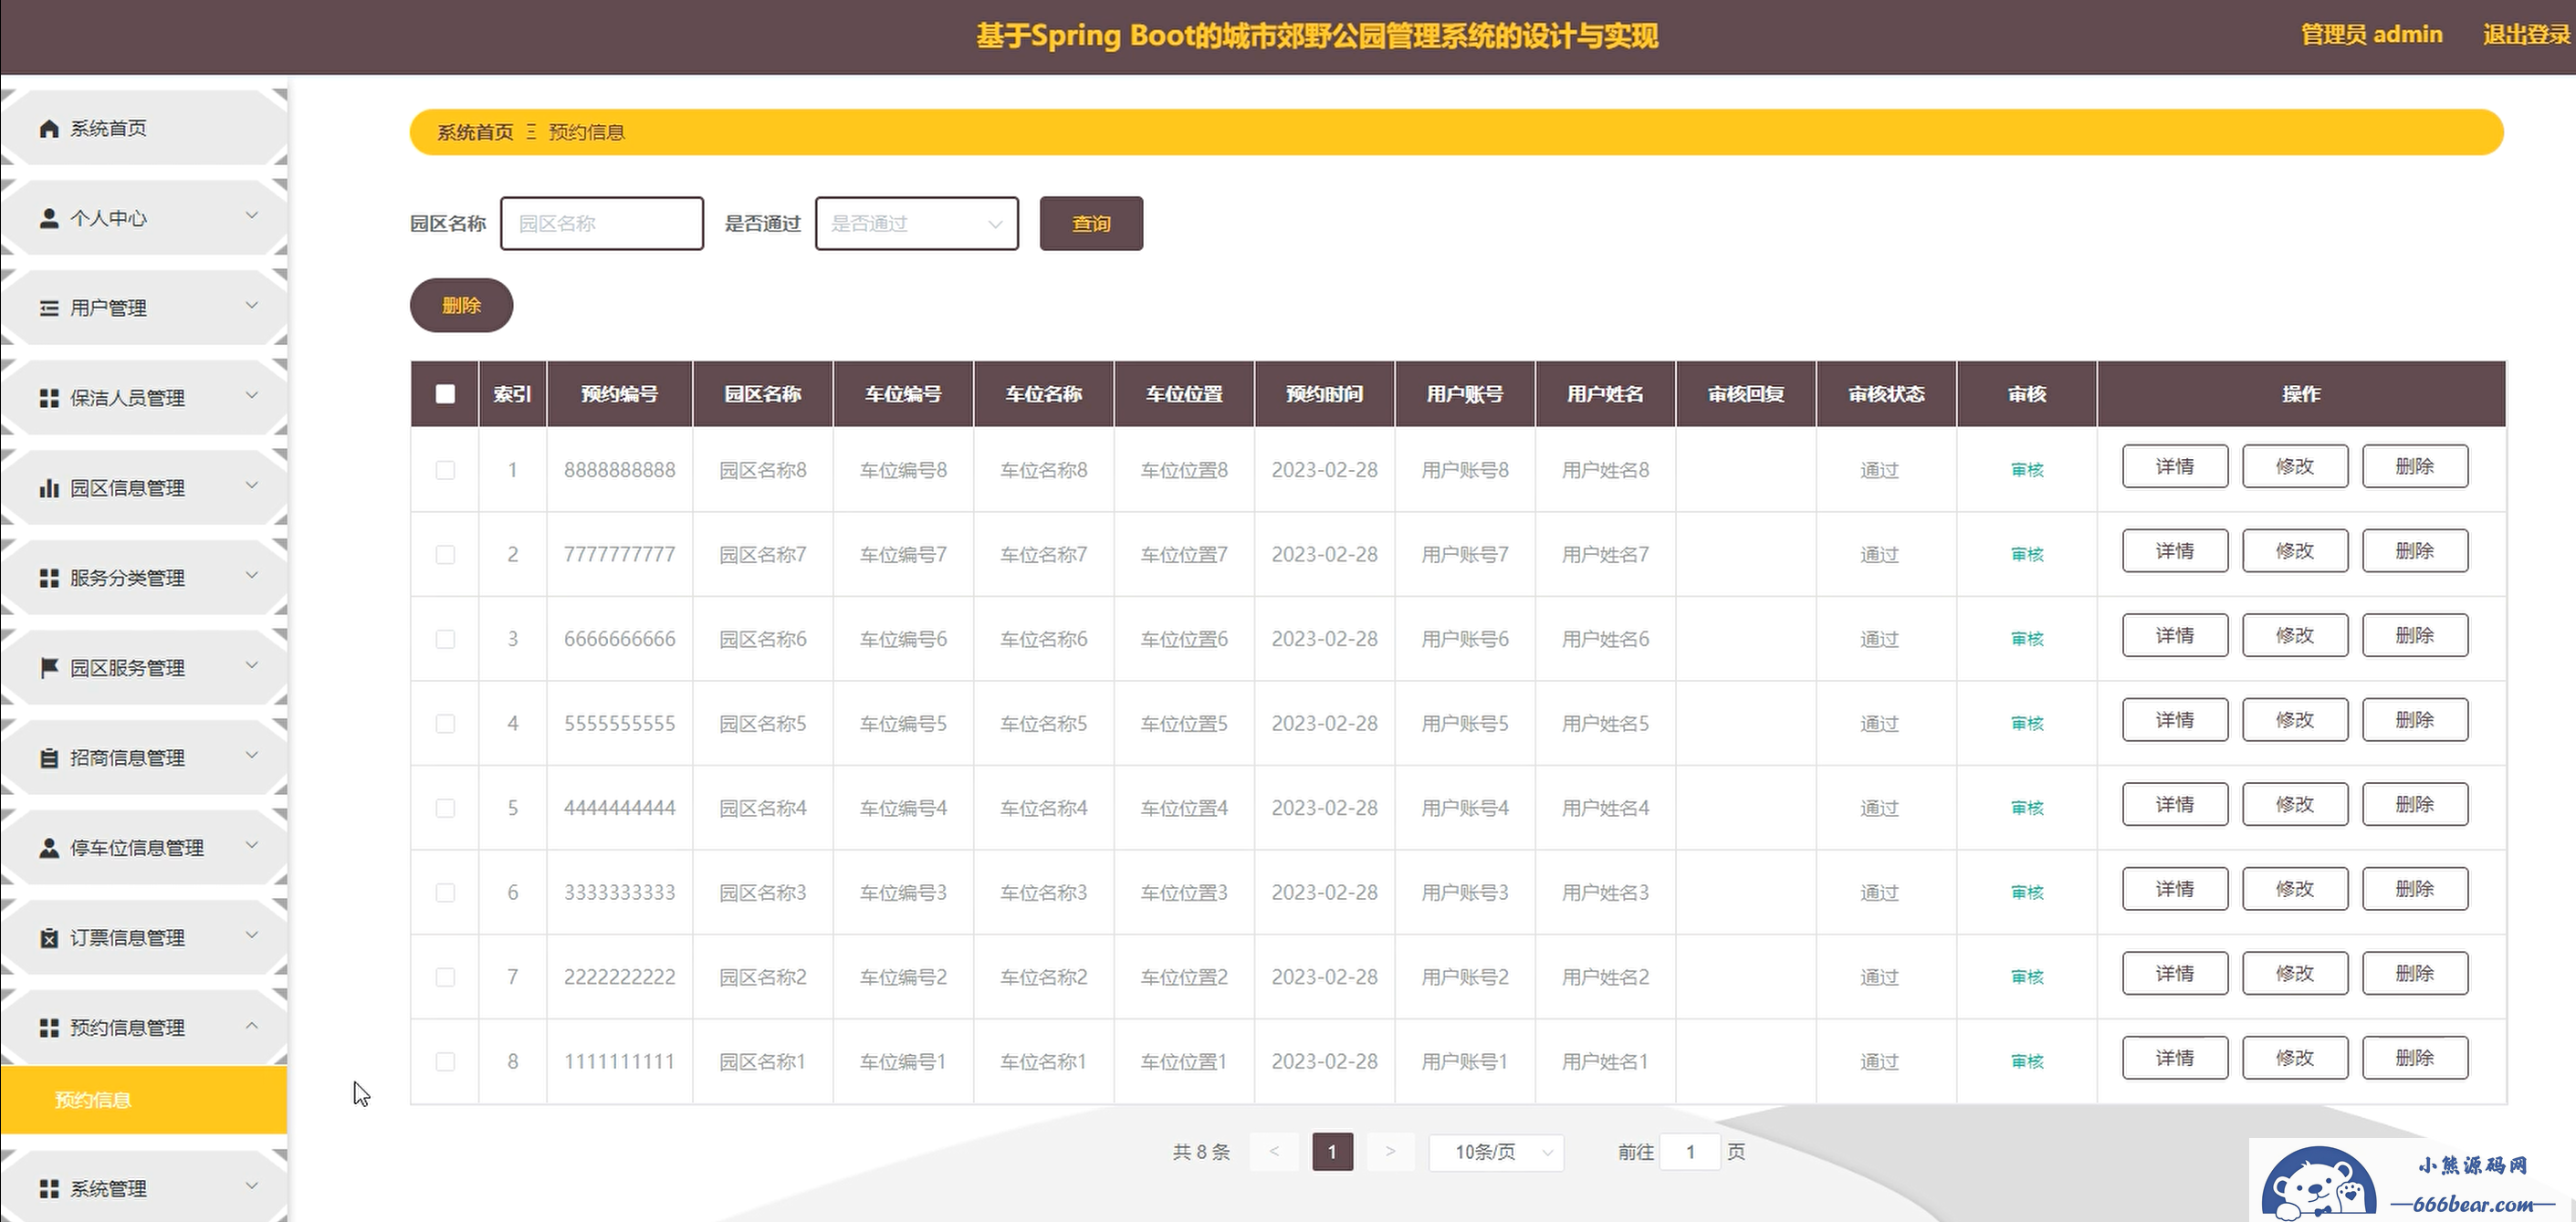Click the bar chart icon beside 园区信息管理
This screenshot has height=1222, width=2576.
click(x=49, y=488)
